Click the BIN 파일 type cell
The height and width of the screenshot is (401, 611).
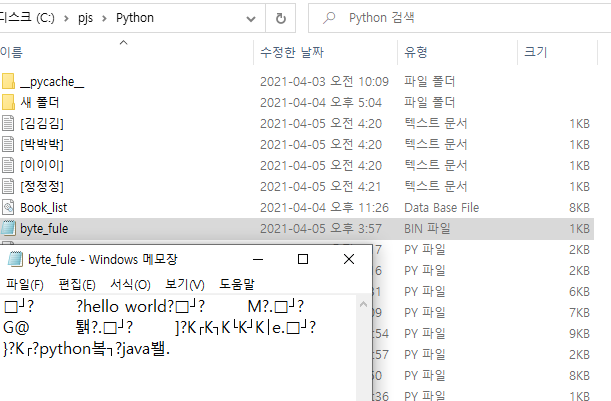coord(427,228)
